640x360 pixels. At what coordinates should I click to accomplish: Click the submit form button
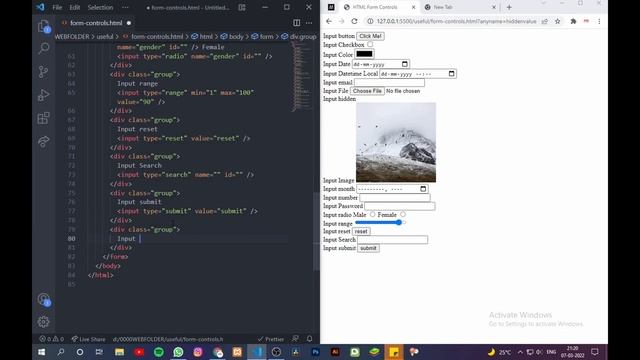click(x=368, y=248)
